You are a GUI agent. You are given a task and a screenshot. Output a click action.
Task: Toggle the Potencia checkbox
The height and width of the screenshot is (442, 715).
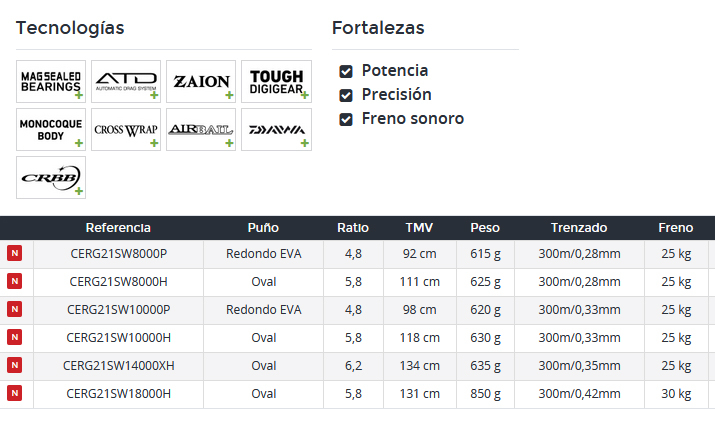(346, 71)
